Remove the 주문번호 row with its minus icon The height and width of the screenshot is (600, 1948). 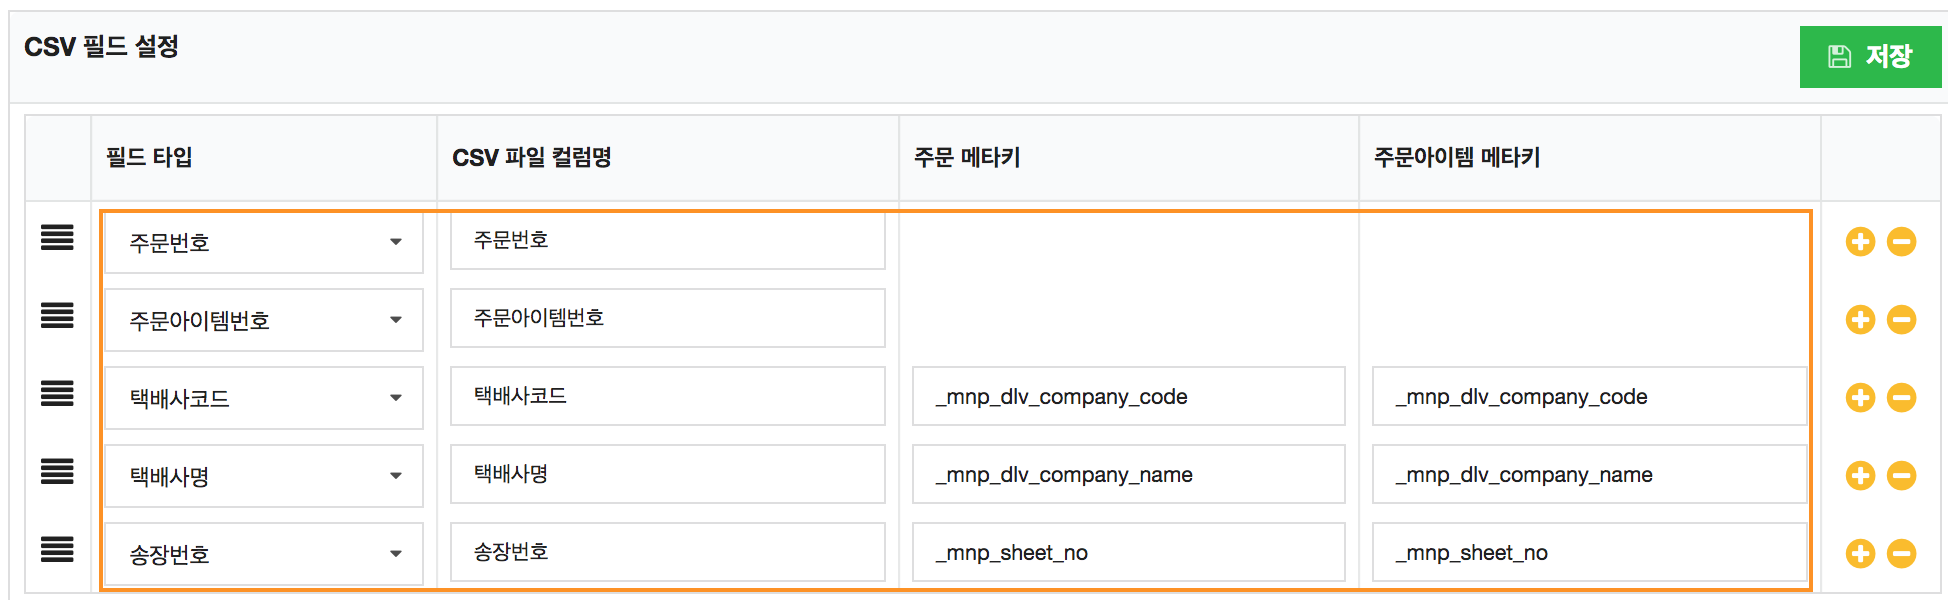coord(1901,242)
